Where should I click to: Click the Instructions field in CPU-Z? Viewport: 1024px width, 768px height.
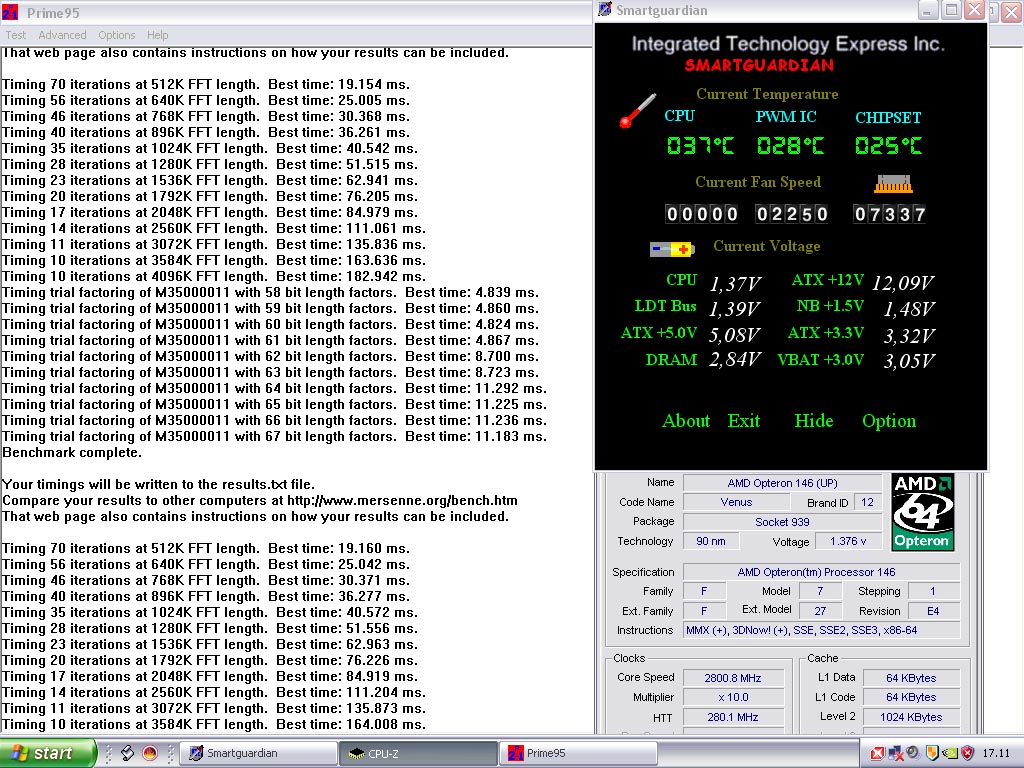(821, 630)
